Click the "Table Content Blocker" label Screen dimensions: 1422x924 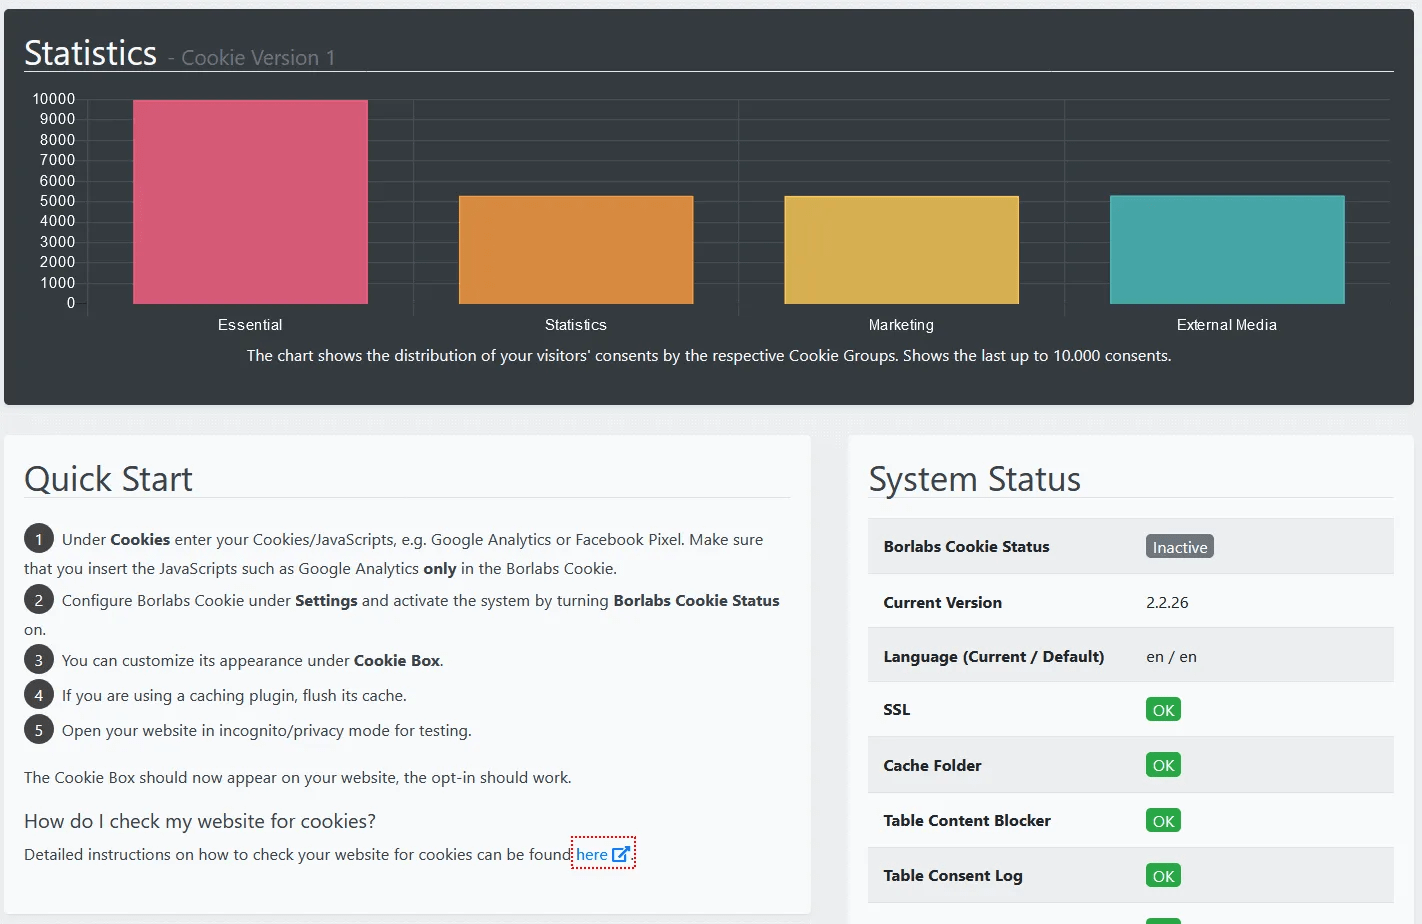967,821
